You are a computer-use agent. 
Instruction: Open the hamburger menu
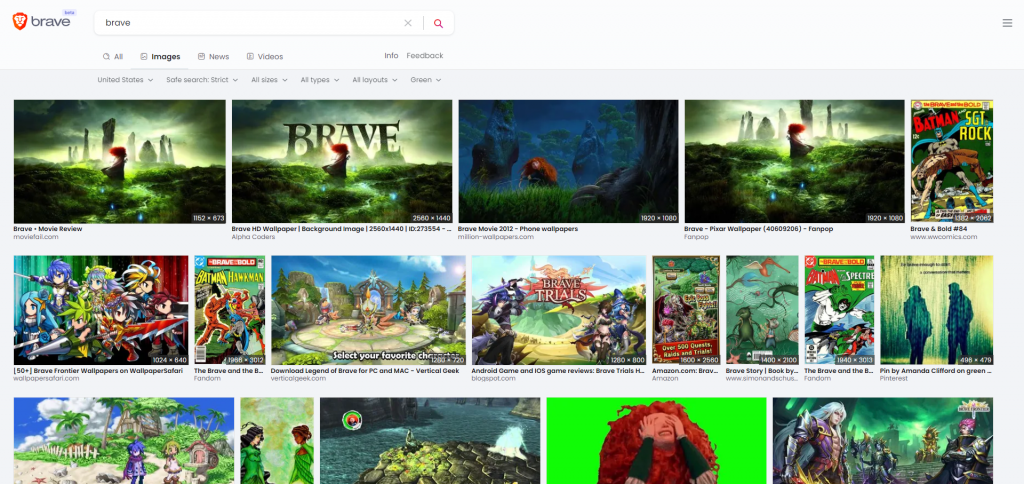pos(1006,23)
